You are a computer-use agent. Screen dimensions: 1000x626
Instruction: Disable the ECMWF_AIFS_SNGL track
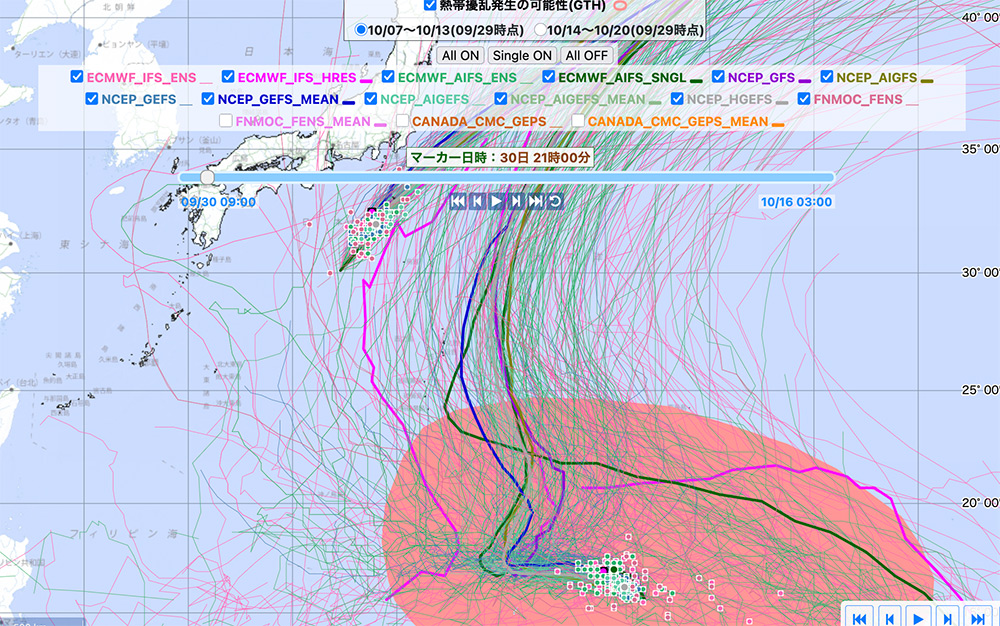click(548, 77)
